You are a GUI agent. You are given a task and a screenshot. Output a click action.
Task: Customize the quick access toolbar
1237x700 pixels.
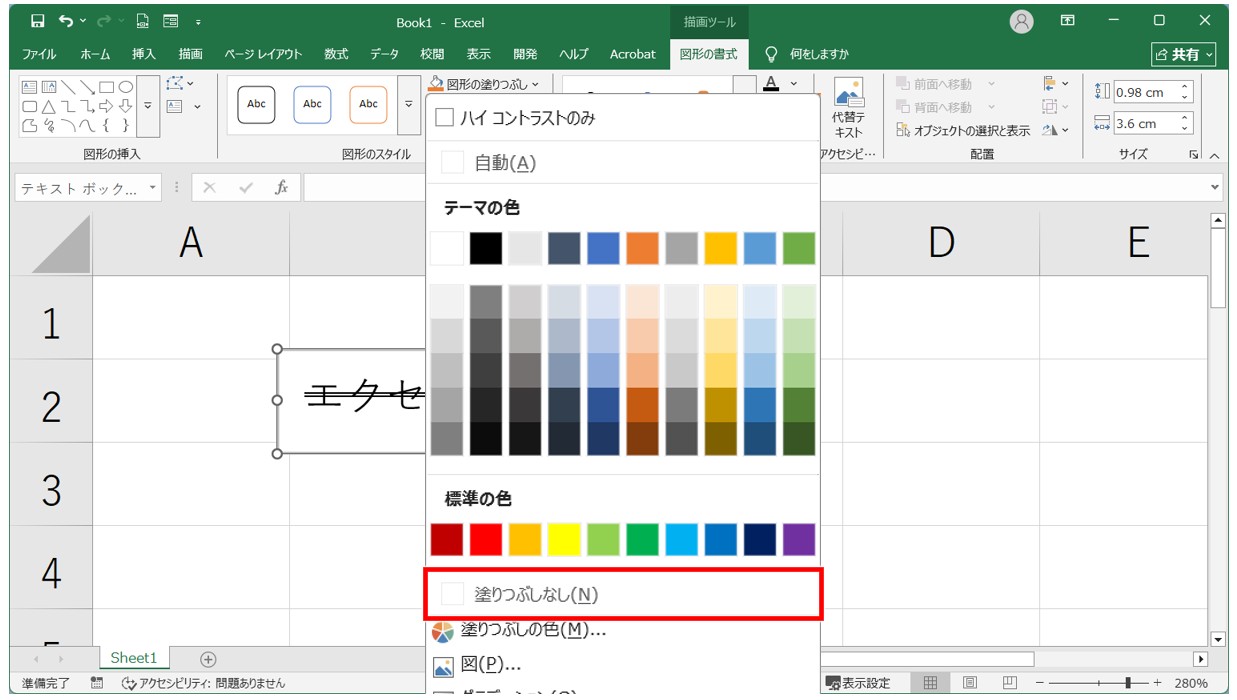pos(198,21)
